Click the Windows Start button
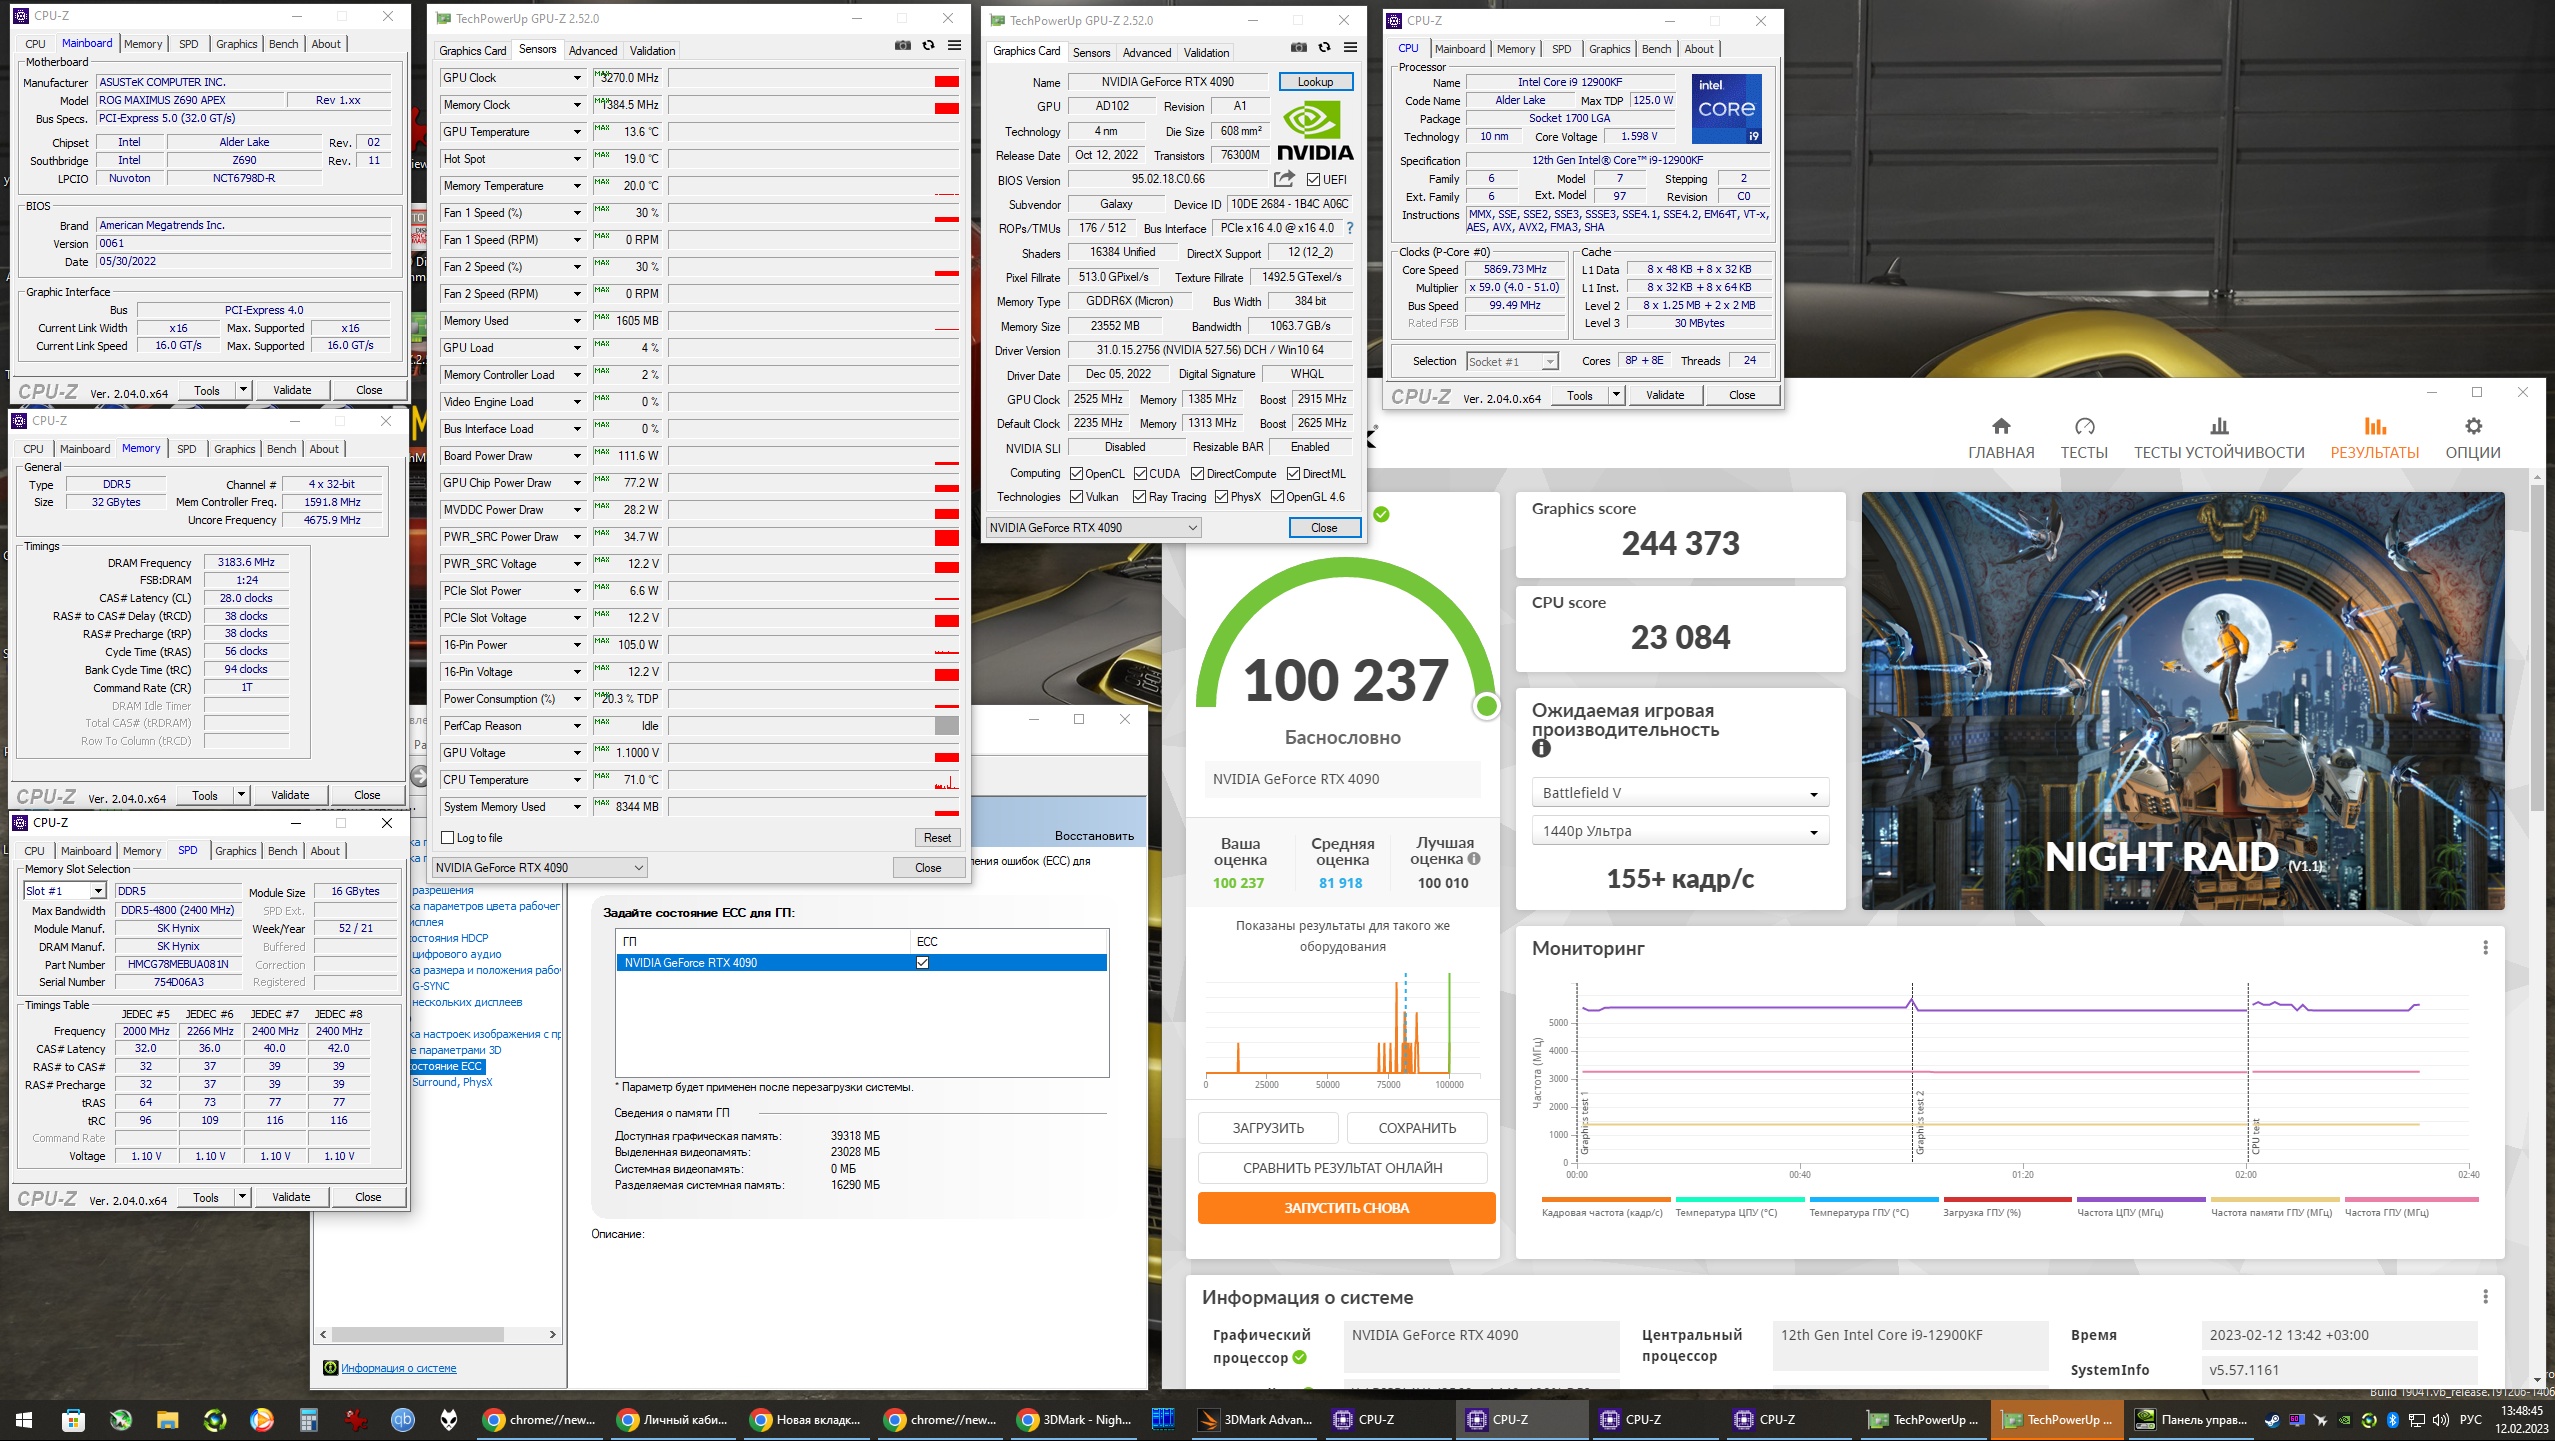The width and height of the screenshot is (2555, 1441). [24, 1419]
